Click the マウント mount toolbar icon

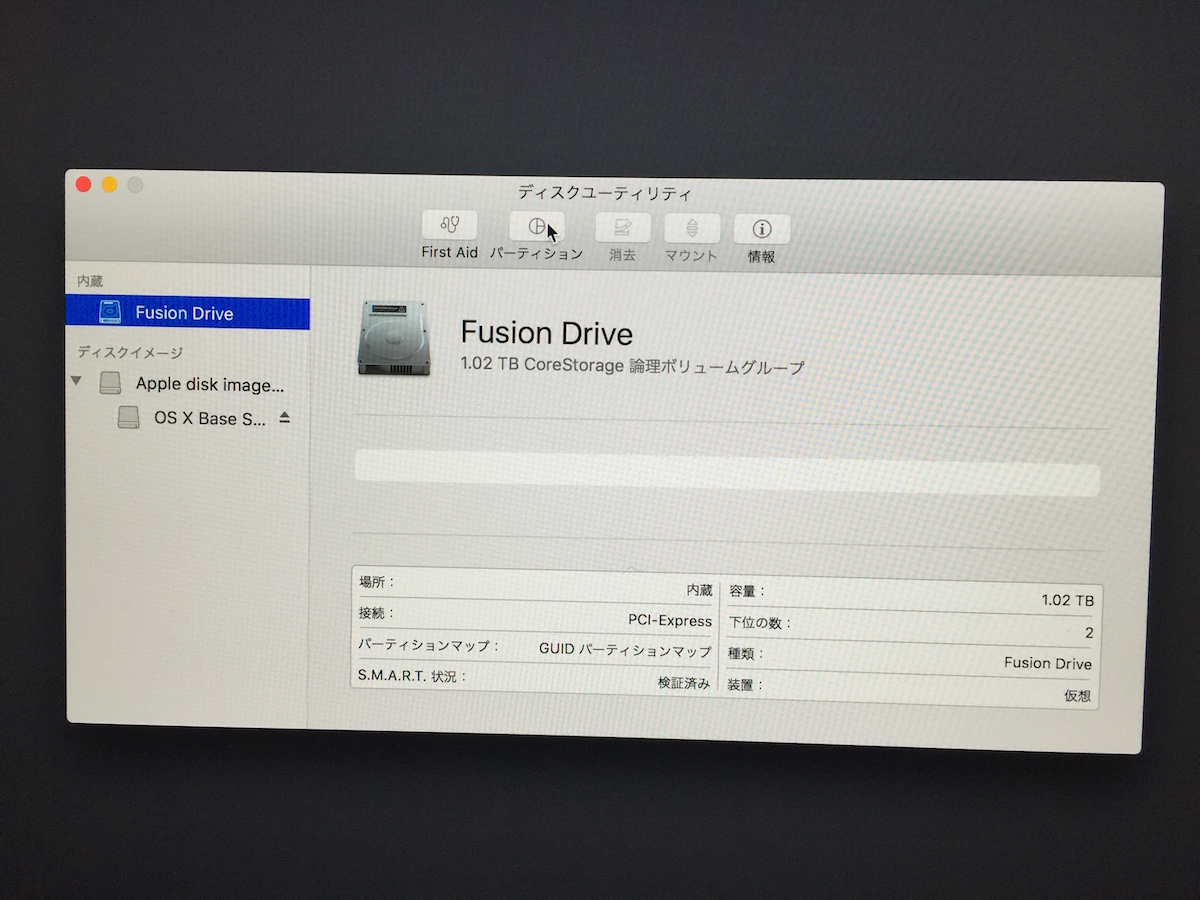692,228
